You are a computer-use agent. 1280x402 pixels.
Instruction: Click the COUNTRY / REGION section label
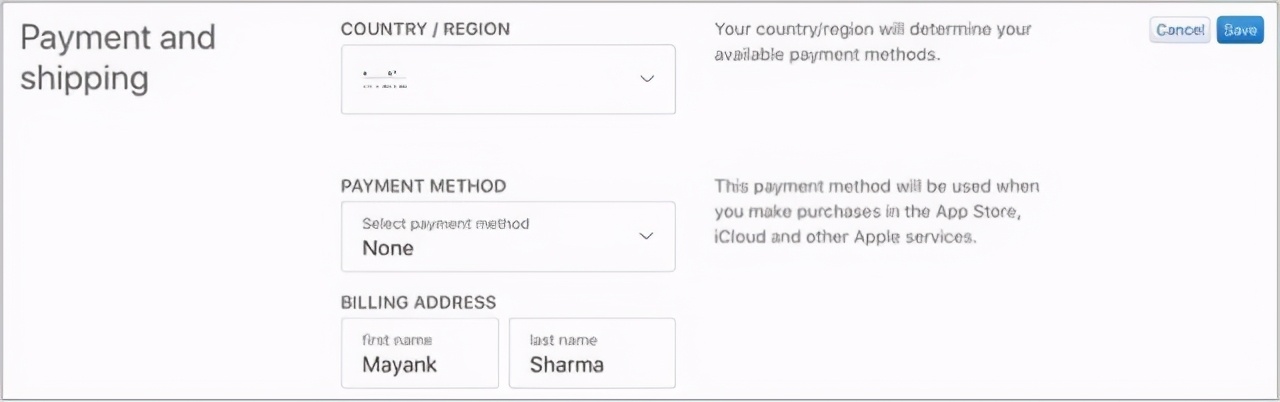tap(425, 29)
